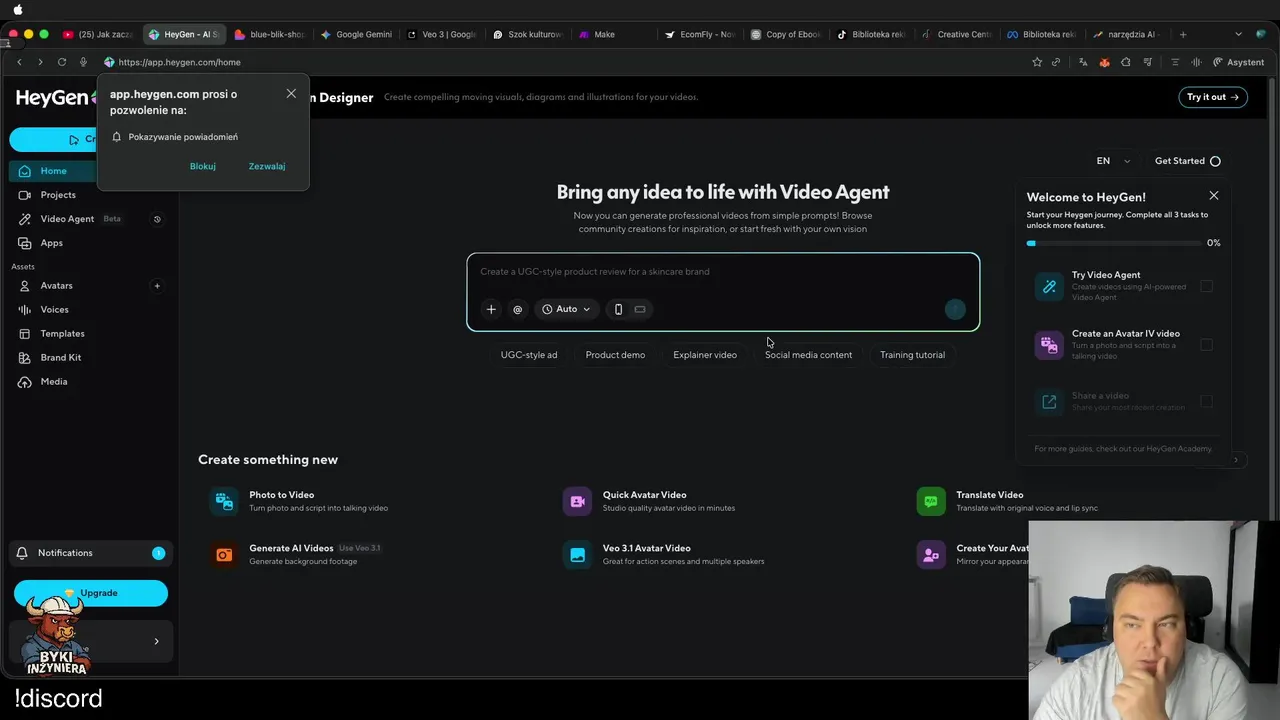Switch to the Google Gemini browser tab
Image resolution: width=1280 pixels, height=720 pixels.
pyautogui.click(x=356, y=34)
